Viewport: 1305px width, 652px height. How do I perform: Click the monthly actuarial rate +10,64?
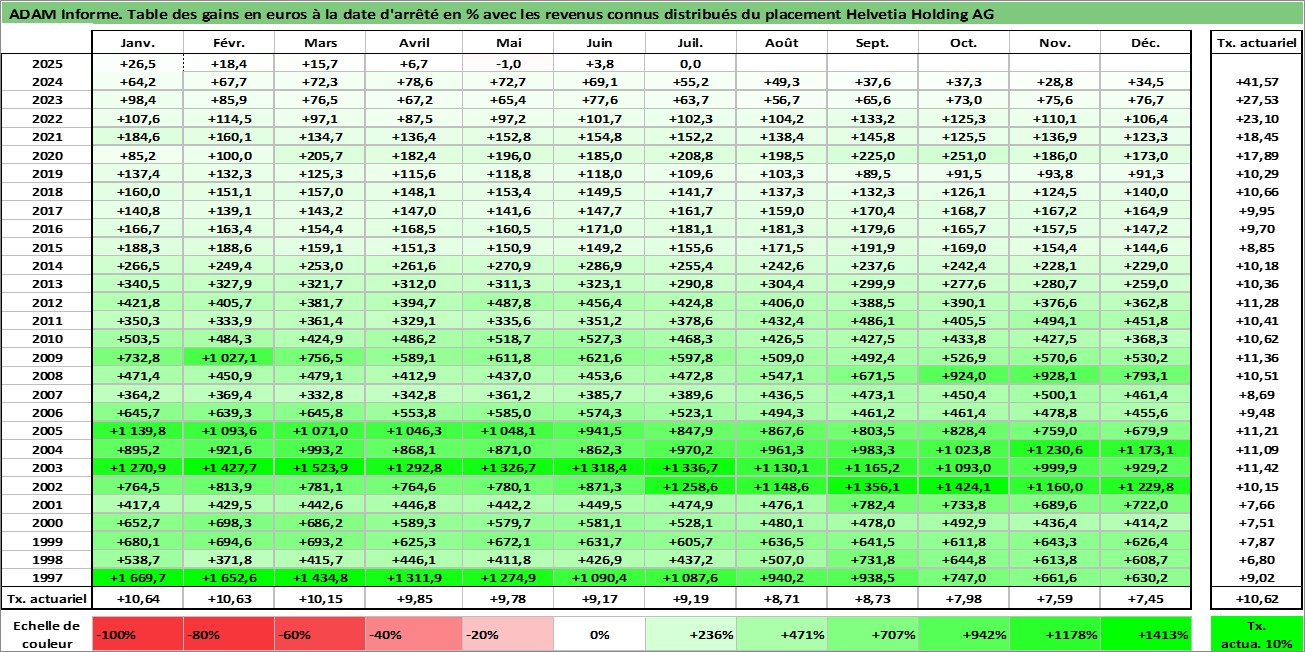(x=137, y=598)
